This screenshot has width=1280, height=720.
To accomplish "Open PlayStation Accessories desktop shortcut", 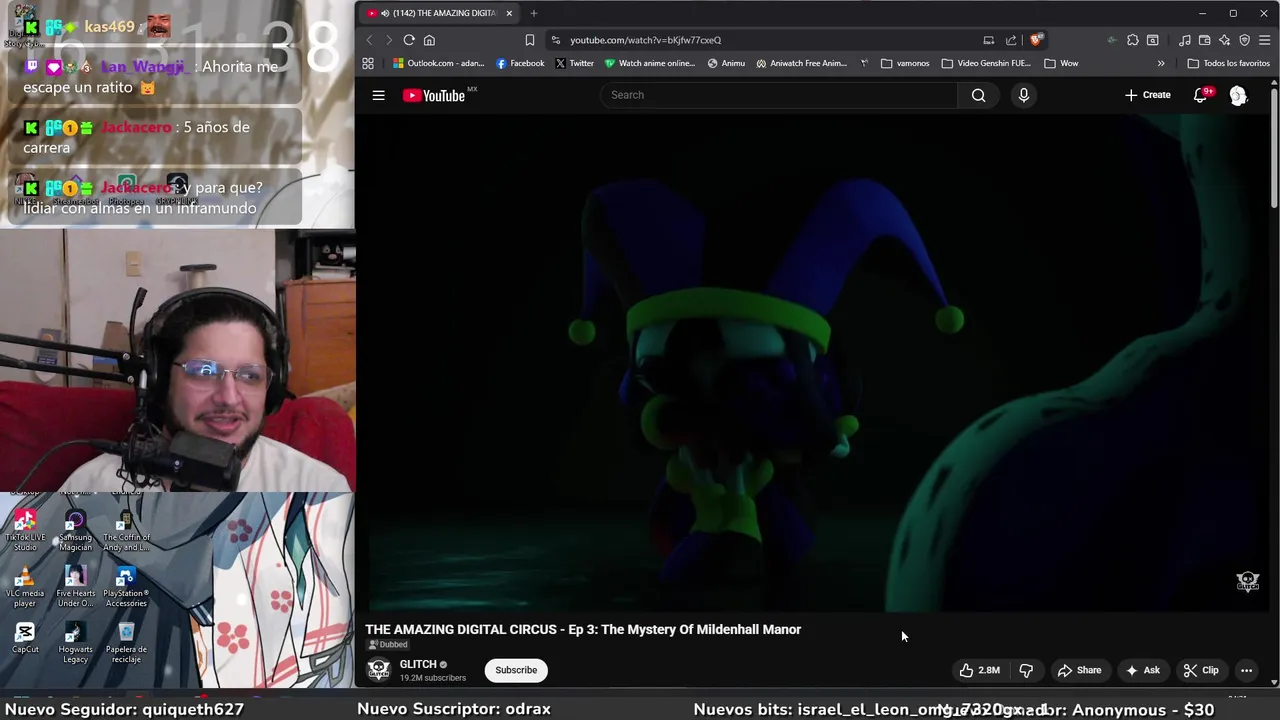I will 126,587.
